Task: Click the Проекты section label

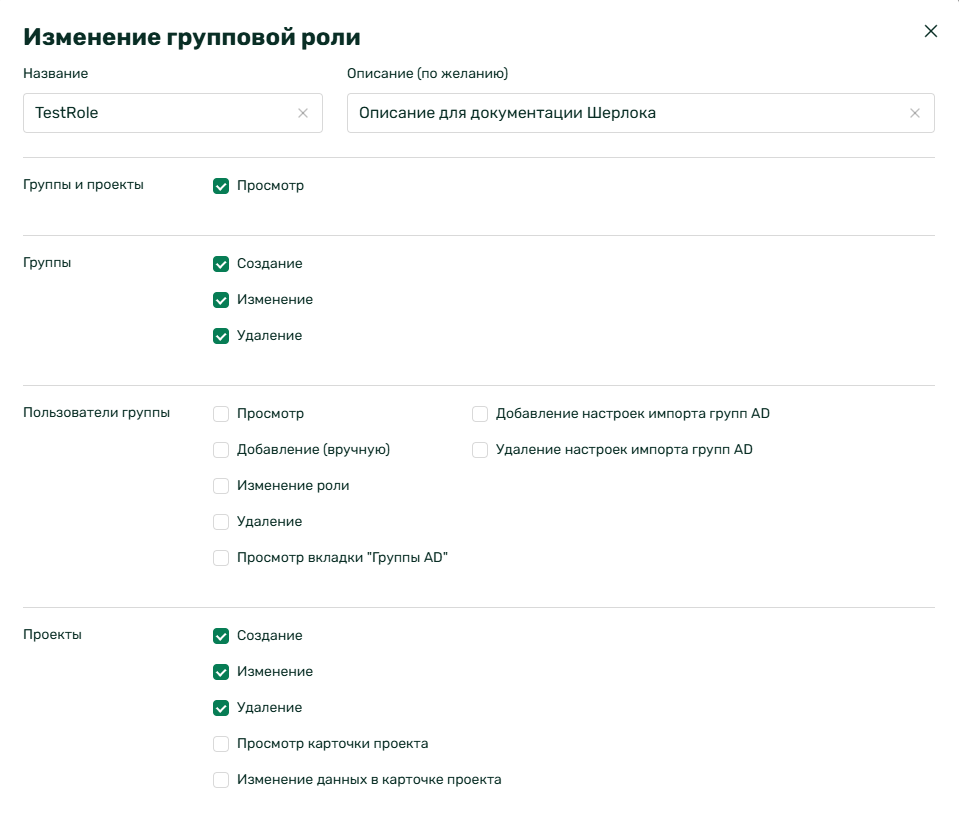Action: point(53,634)
